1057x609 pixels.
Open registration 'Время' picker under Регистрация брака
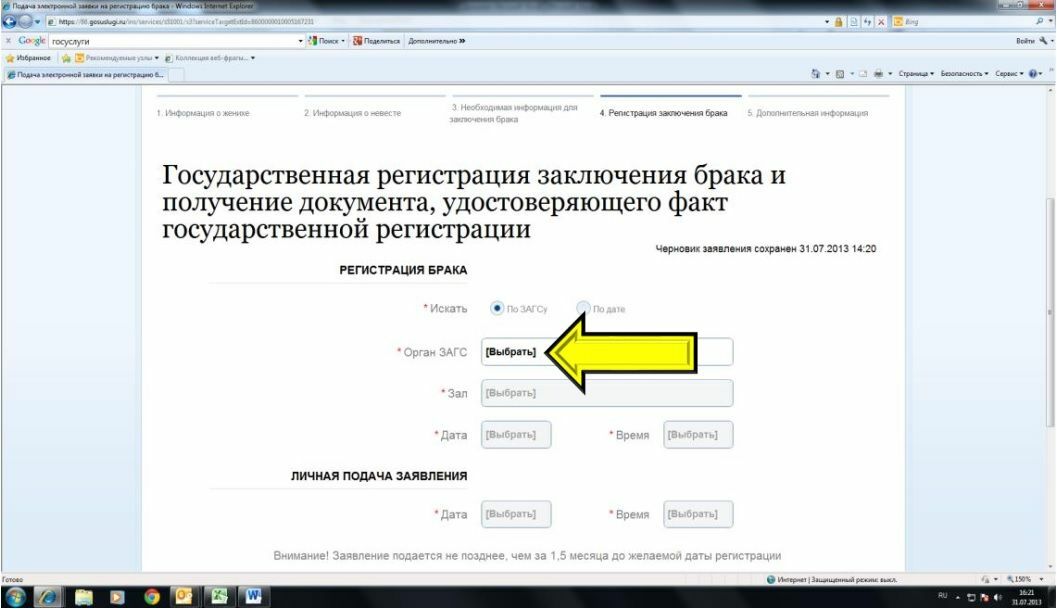pos(698,435)
